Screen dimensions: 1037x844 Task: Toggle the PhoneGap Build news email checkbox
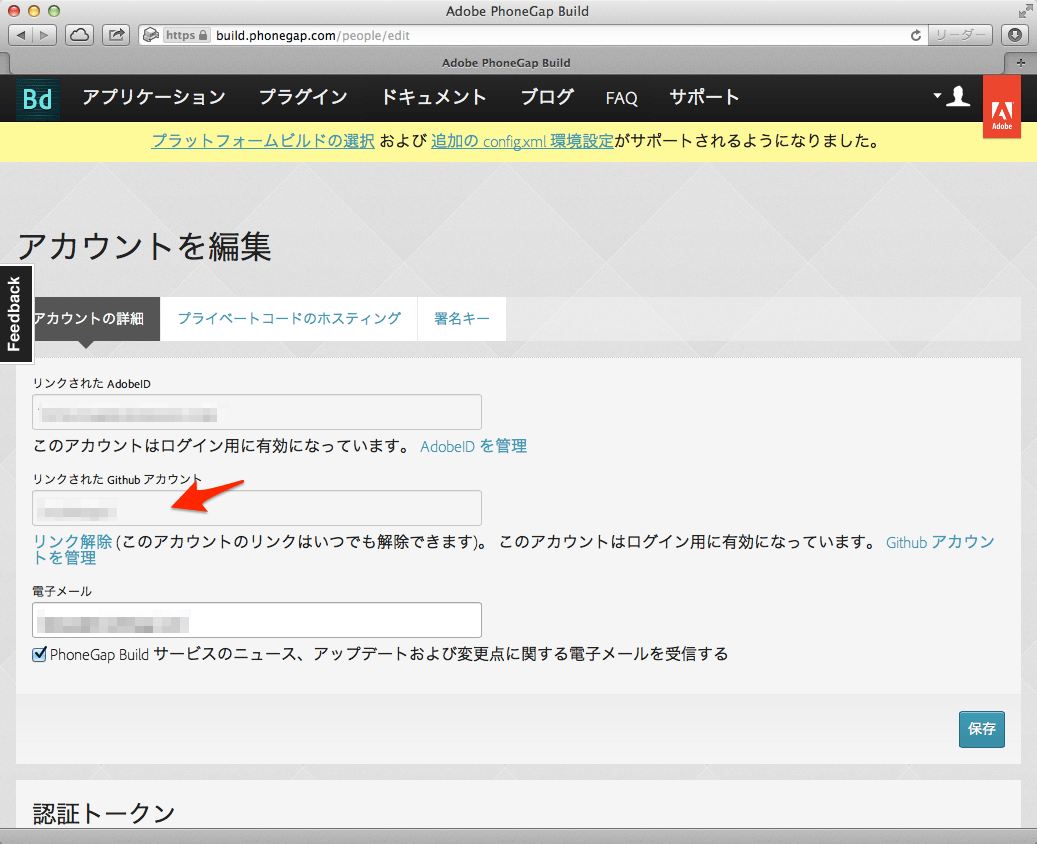pos(40,655)
